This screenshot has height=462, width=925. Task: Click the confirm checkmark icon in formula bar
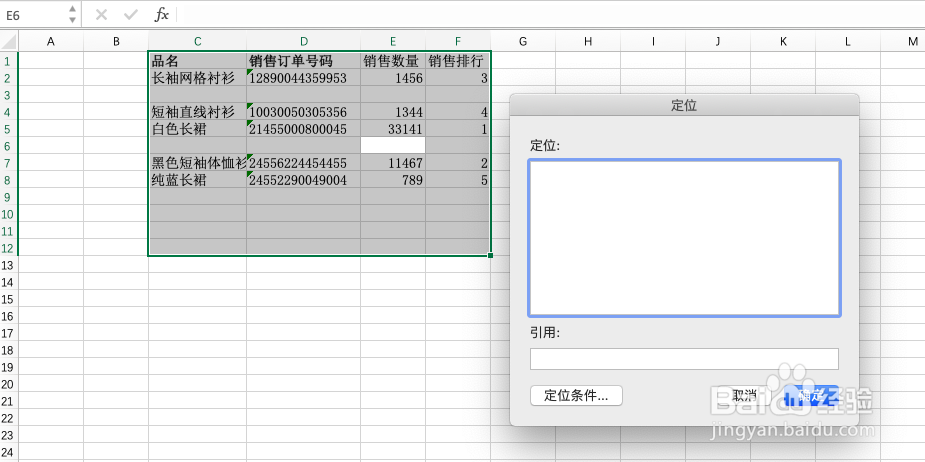130,15
